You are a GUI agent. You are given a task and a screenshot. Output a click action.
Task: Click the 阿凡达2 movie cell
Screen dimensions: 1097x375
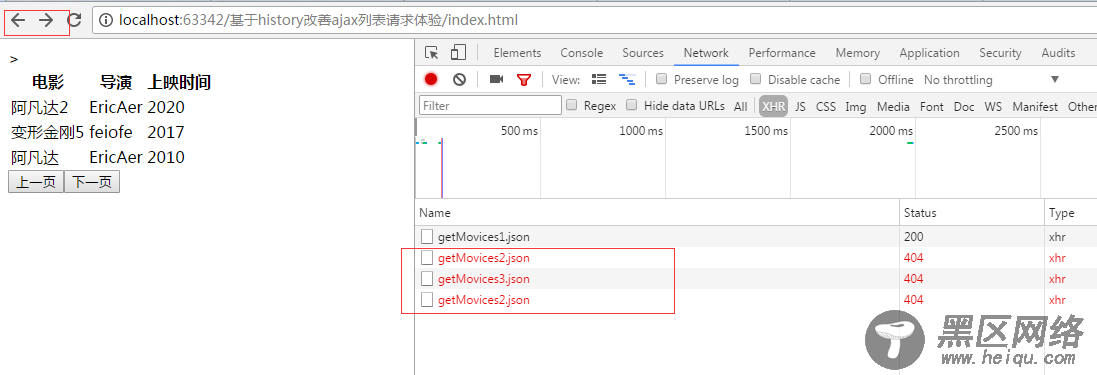click(x=40, y=108)
